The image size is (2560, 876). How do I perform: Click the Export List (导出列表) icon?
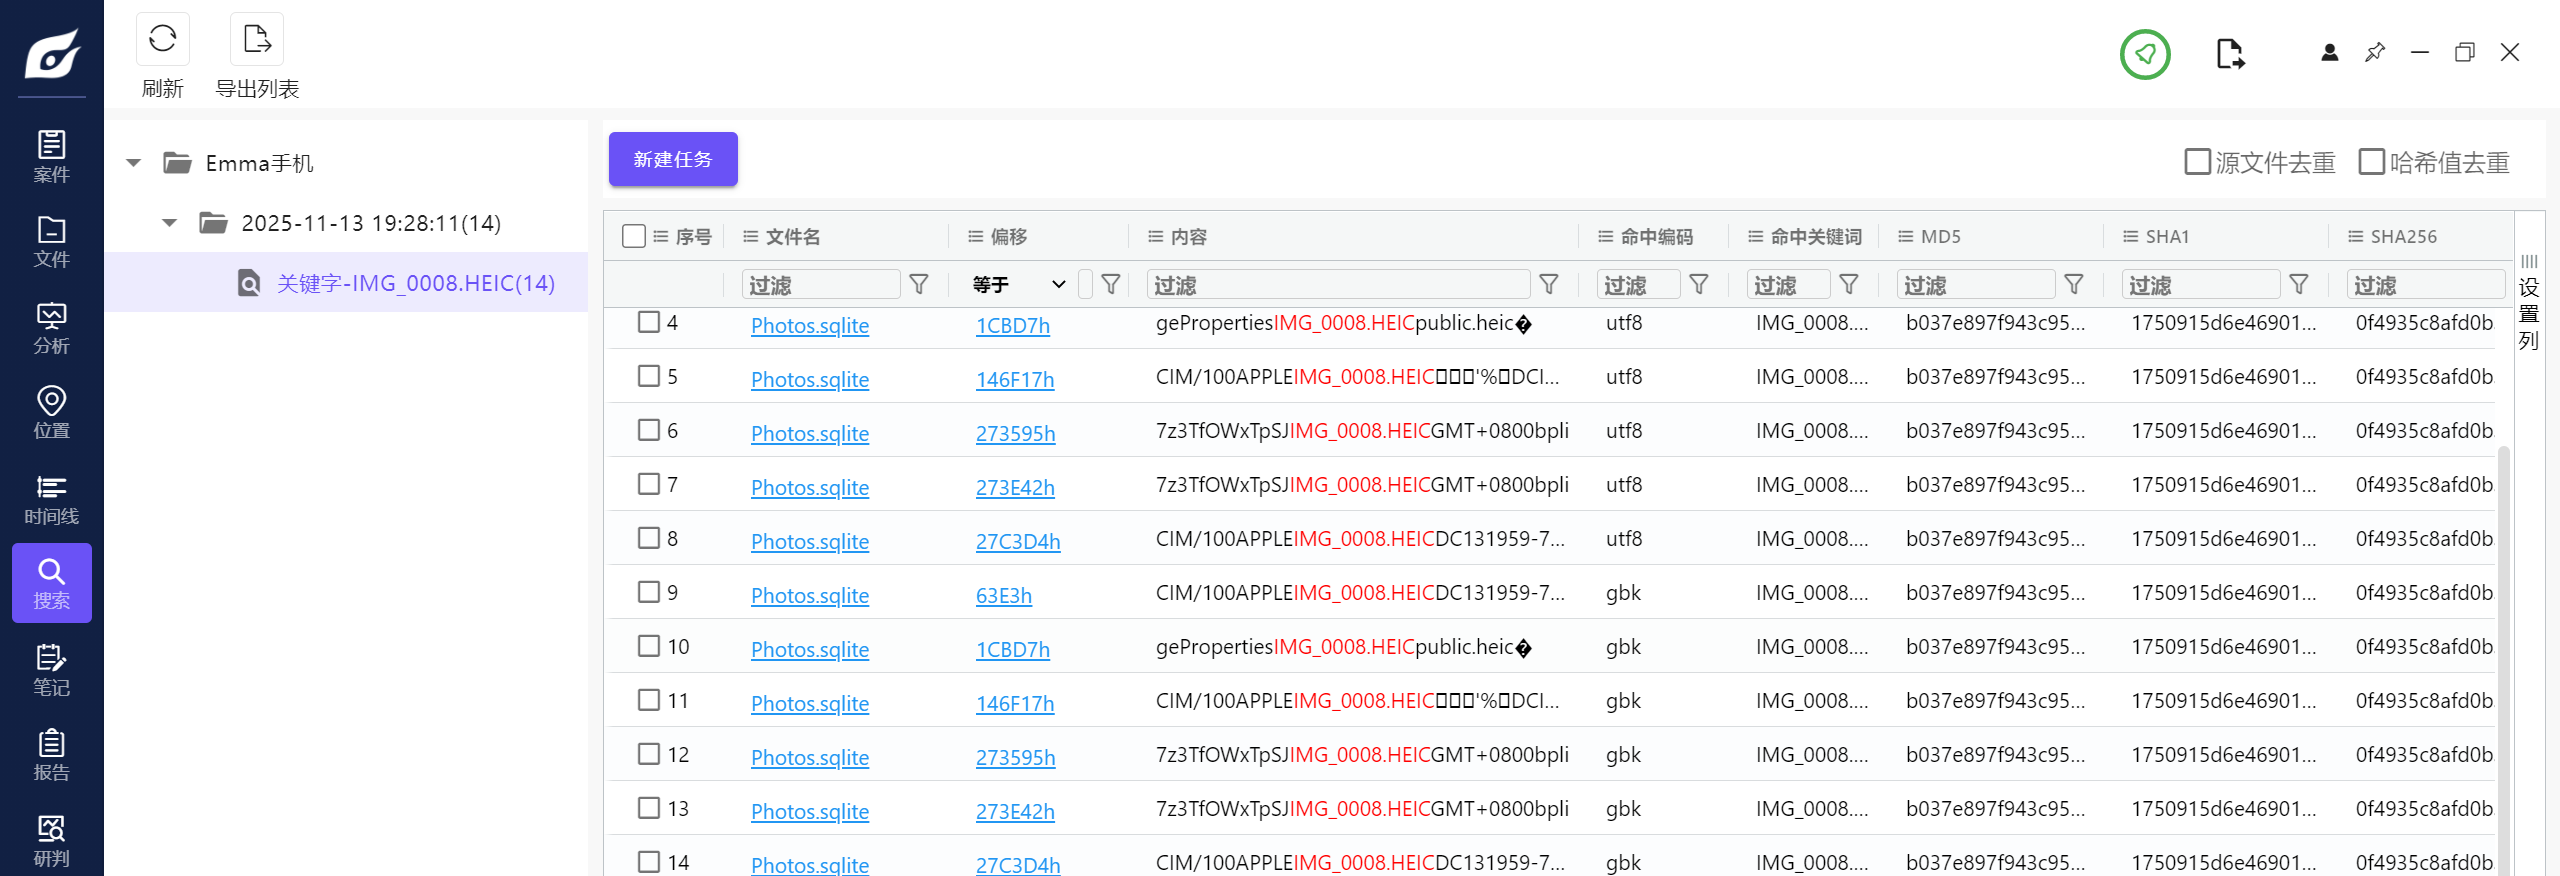(257, 40)
